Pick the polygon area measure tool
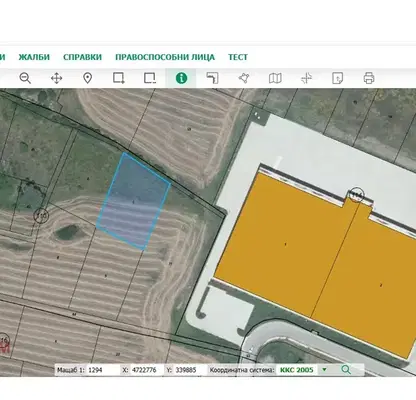The height and width of the screenshot is (400, 416). (244, 78)
